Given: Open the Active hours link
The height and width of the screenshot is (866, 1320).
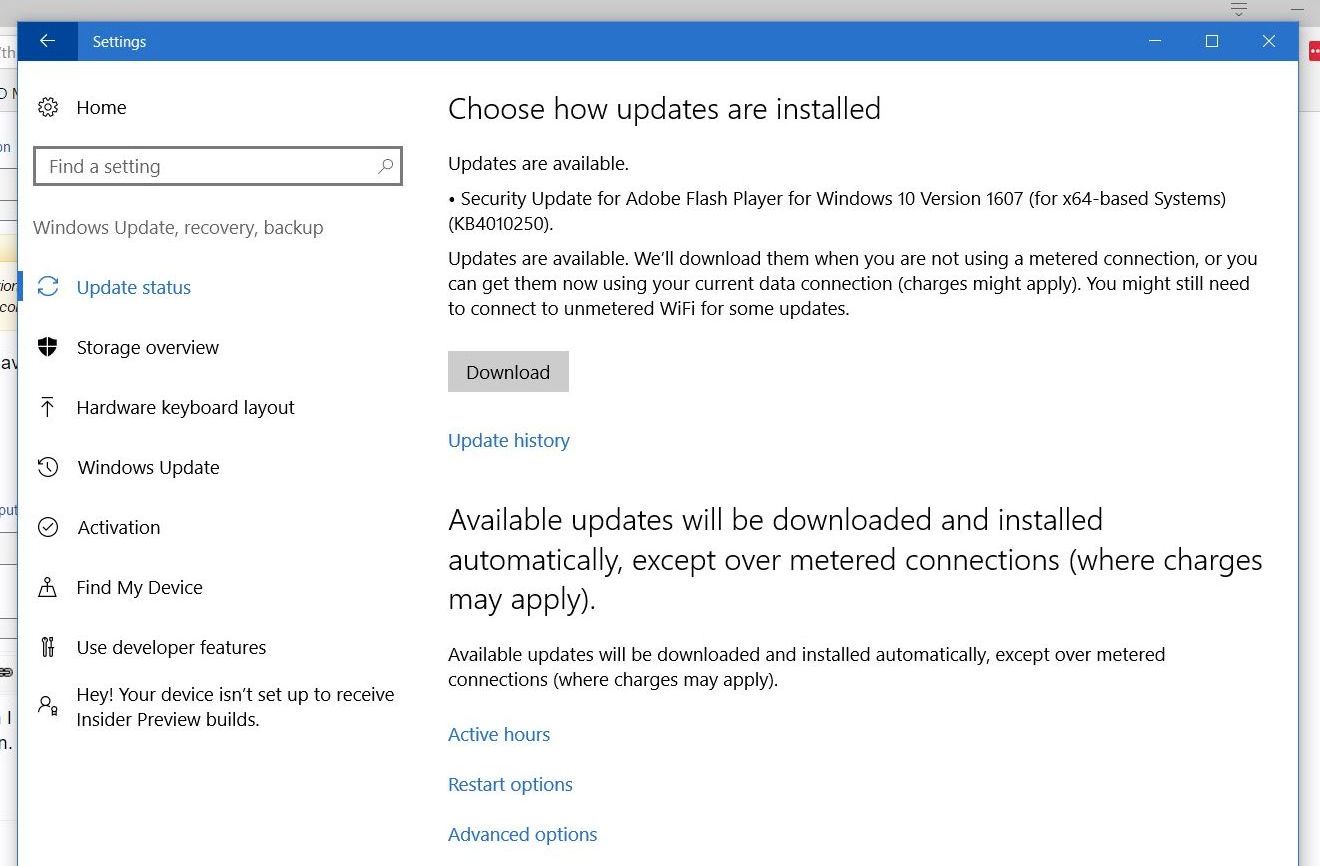Looking at the screenshot, I should point(498,734).
